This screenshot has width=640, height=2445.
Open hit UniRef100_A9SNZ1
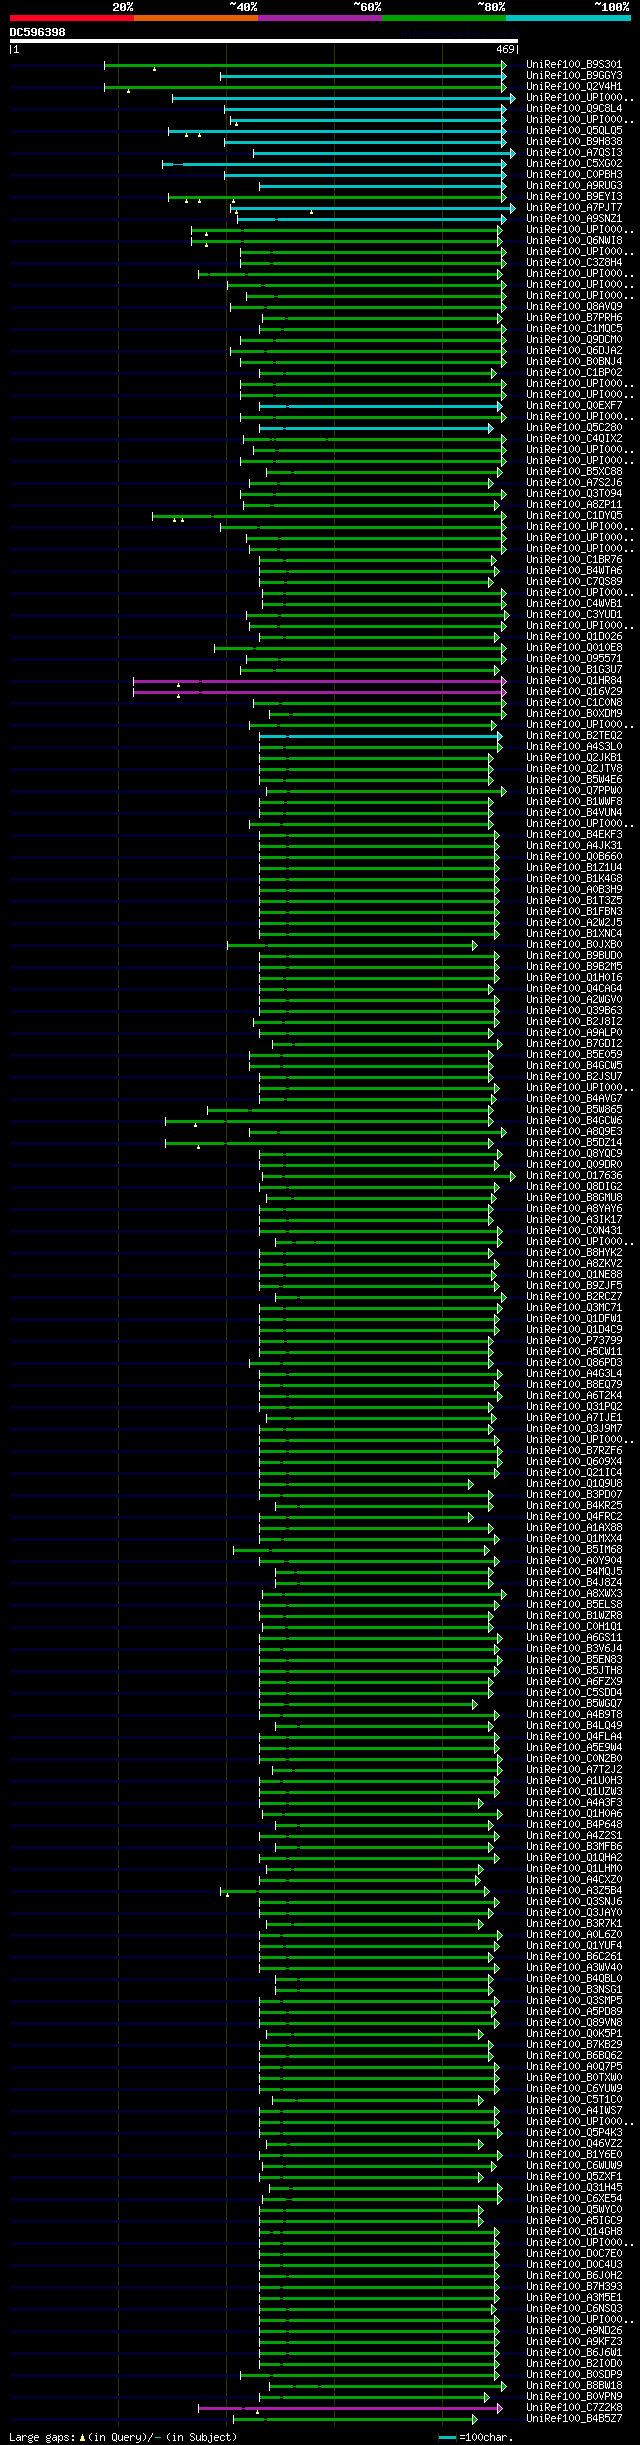pos(574,219)
